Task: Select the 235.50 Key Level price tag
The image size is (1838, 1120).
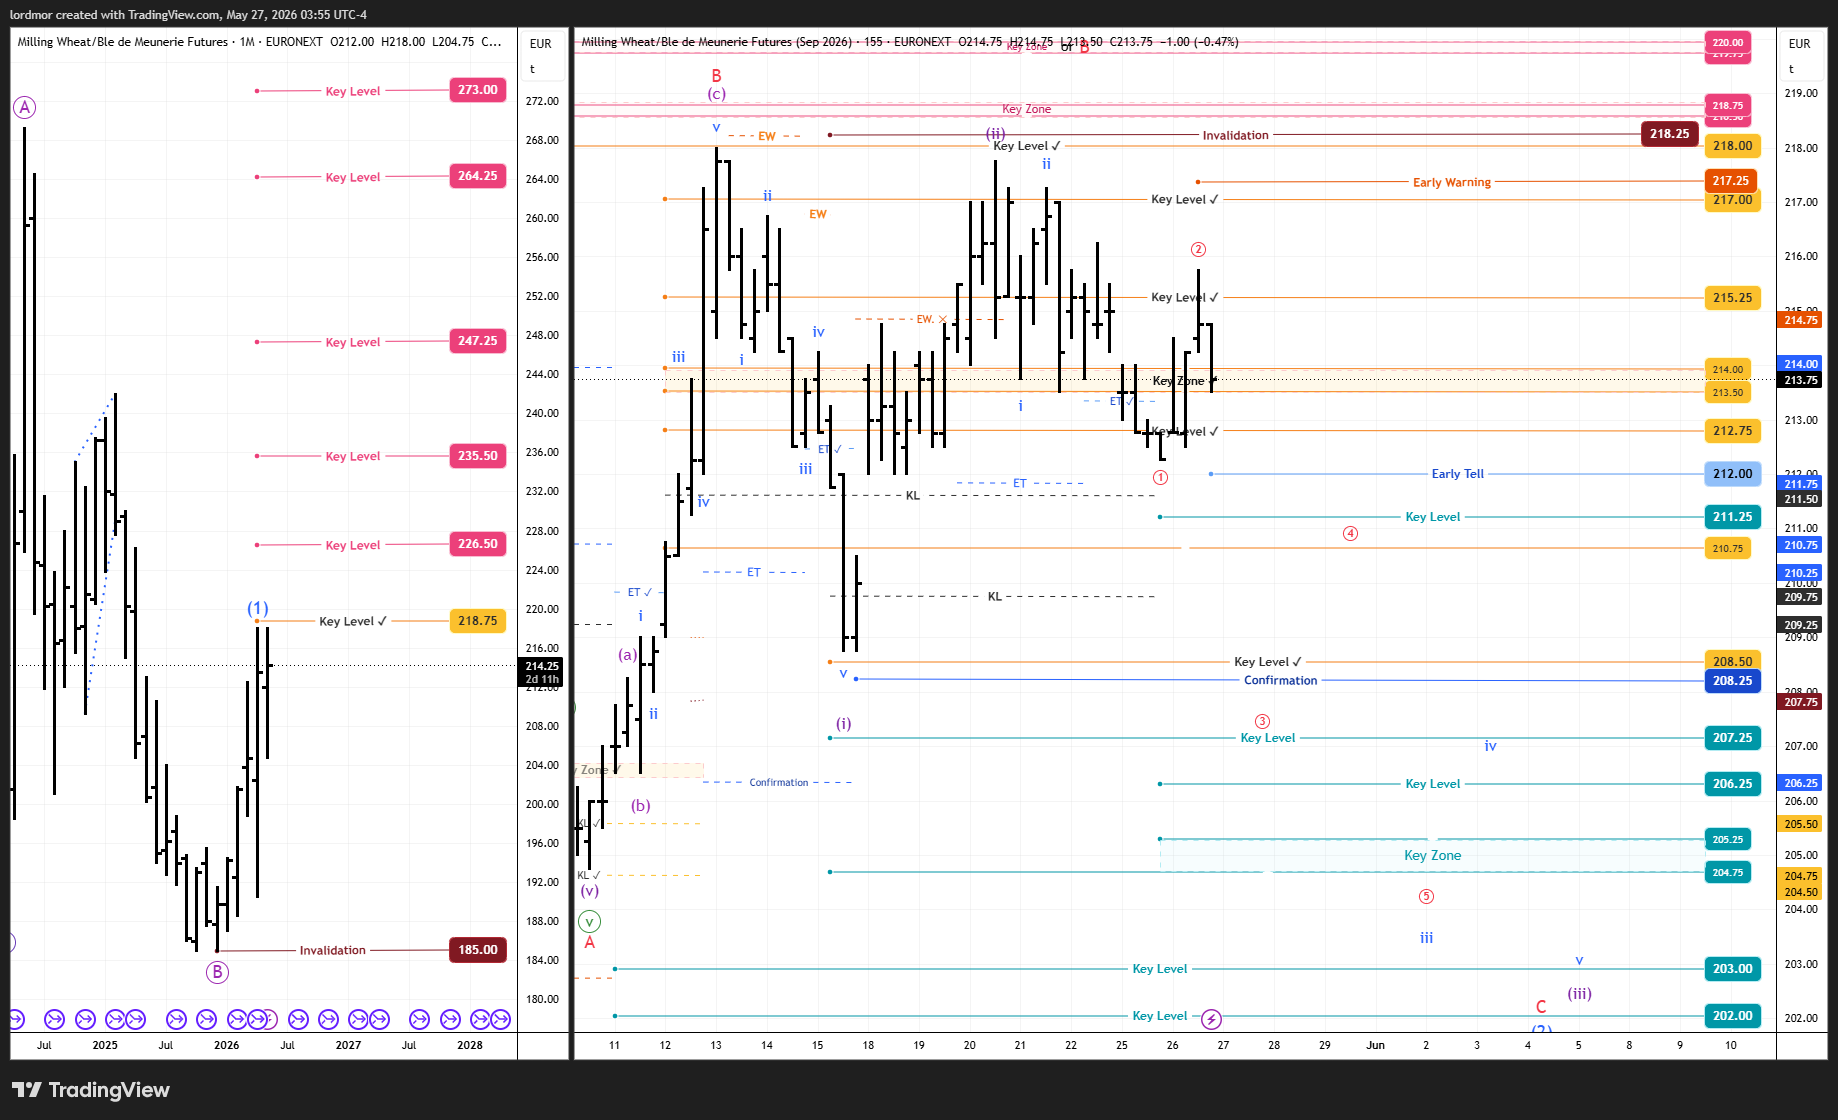Action: (478, 456)
